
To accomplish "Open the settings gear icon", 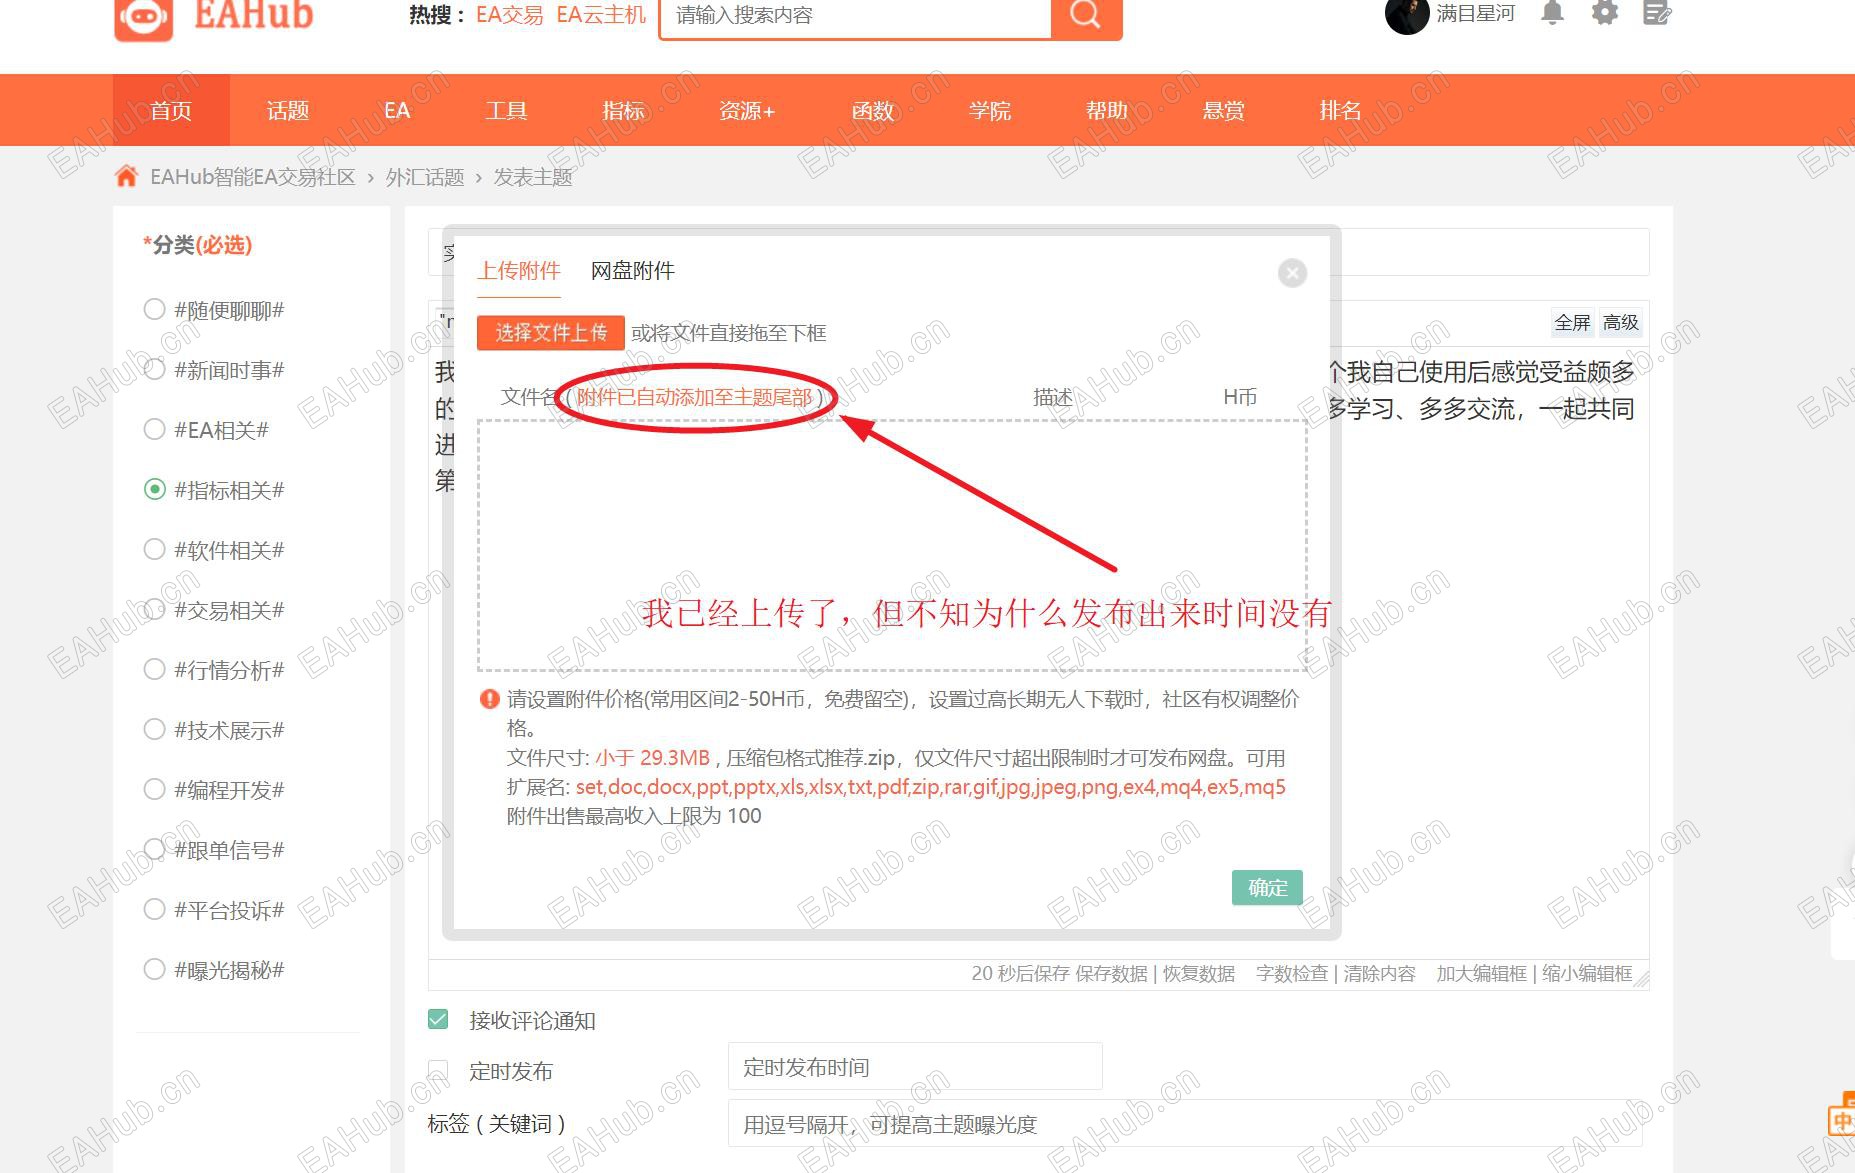I will 1604,13.
